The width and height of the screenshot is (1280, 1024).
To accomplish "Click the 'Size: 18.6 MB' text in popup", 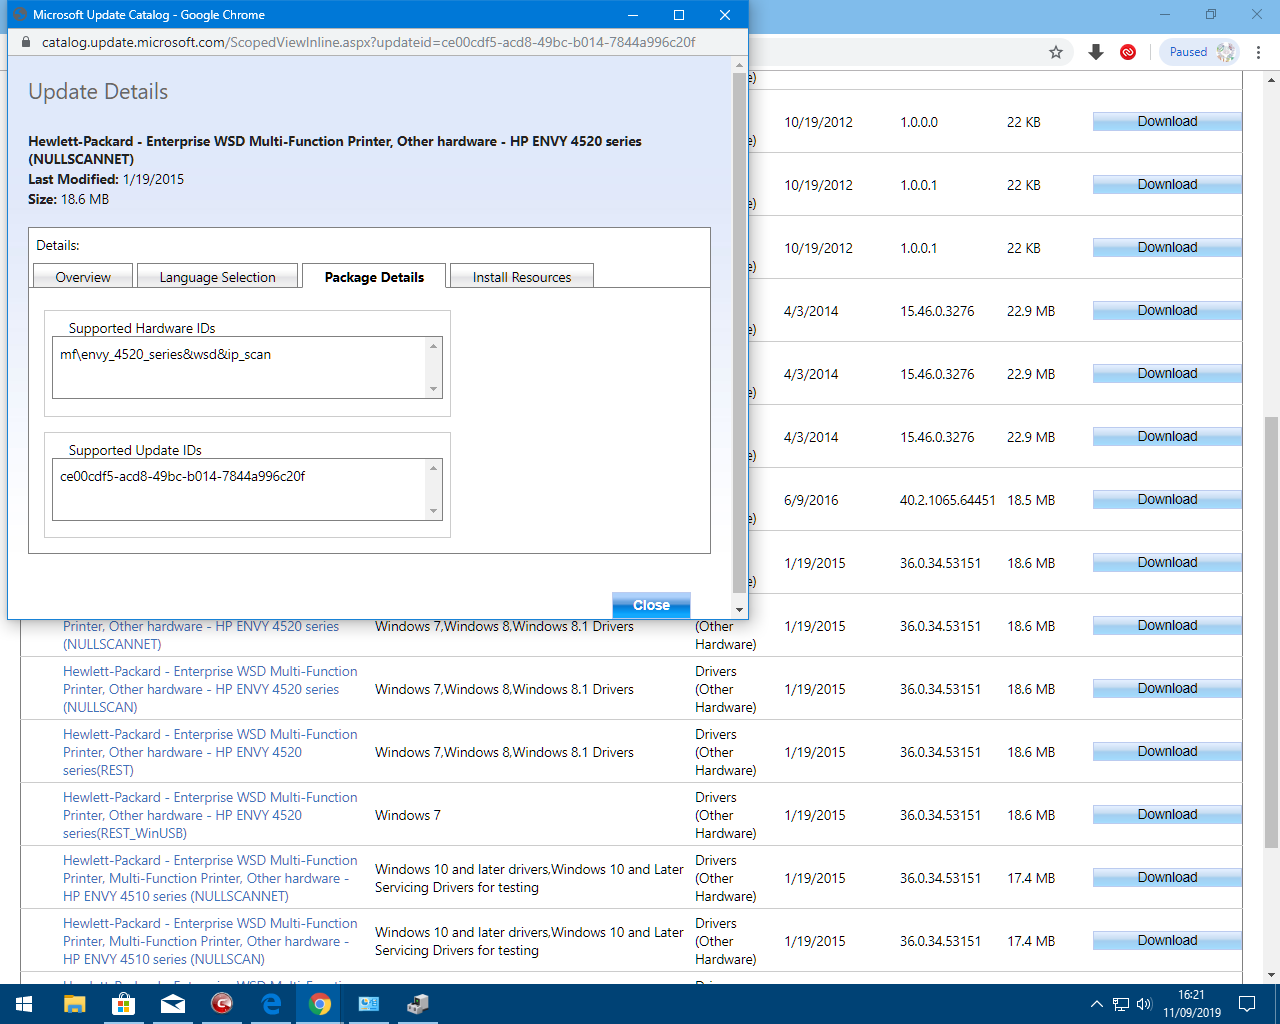I will tap(68, 199).
